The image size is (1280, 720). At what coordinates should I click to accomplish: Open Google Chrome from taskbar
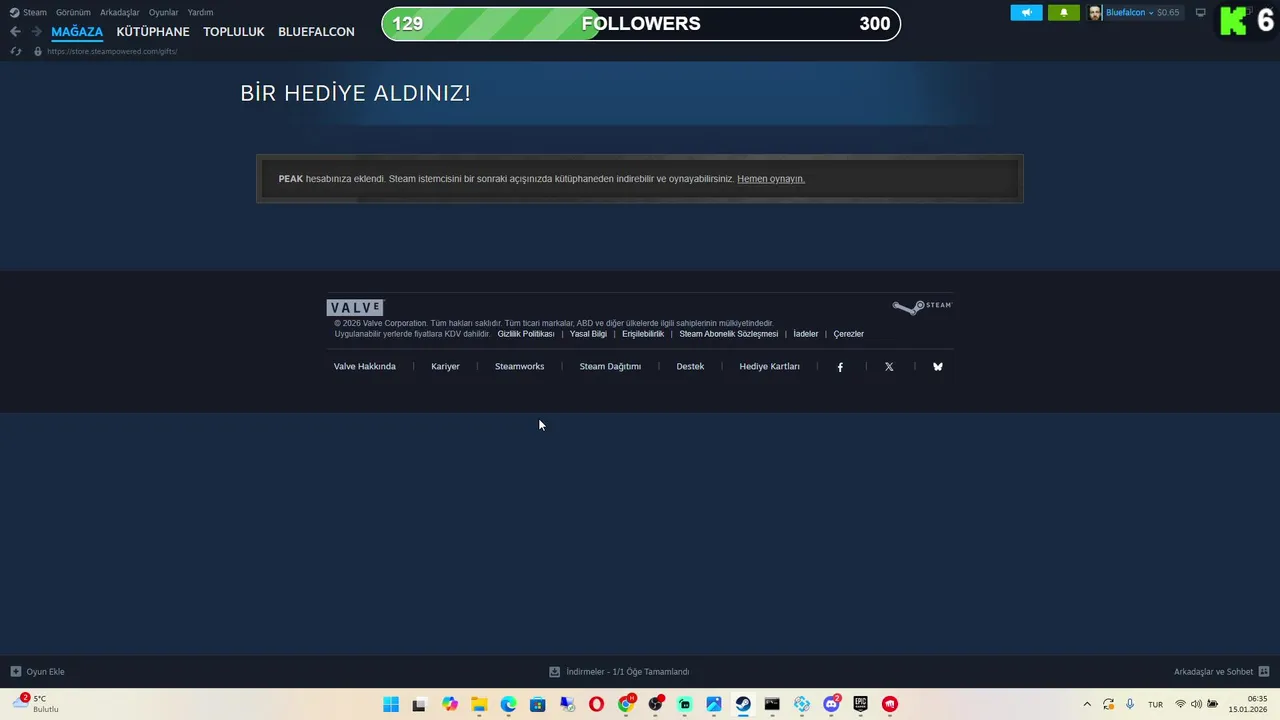click(626, 704)
